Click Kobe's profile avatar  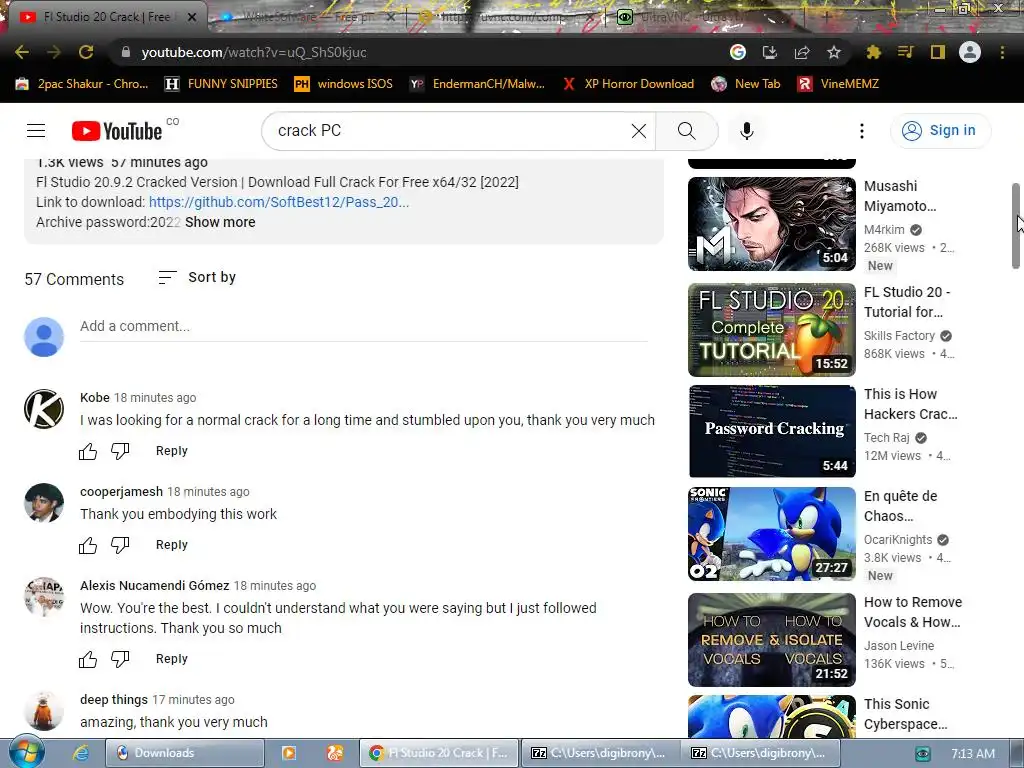click(x=44, y=409)
